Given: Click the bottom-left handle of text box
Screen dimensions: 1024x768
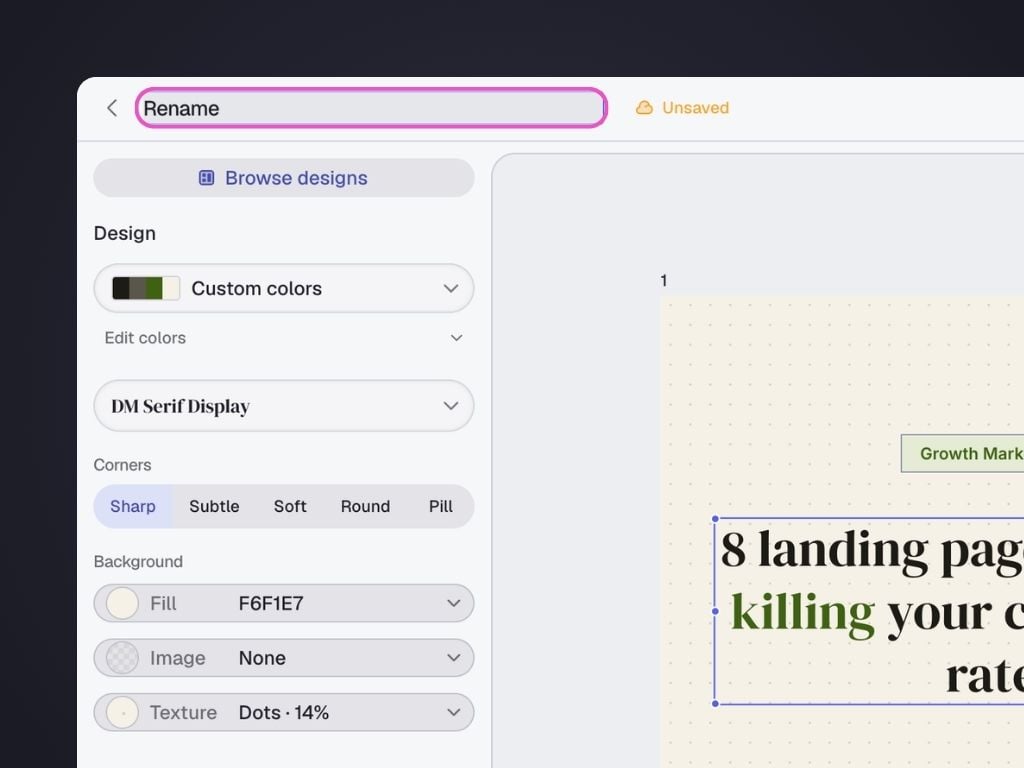Looking at the screenshot, I should pyautogui.click(x=715, y=703).
